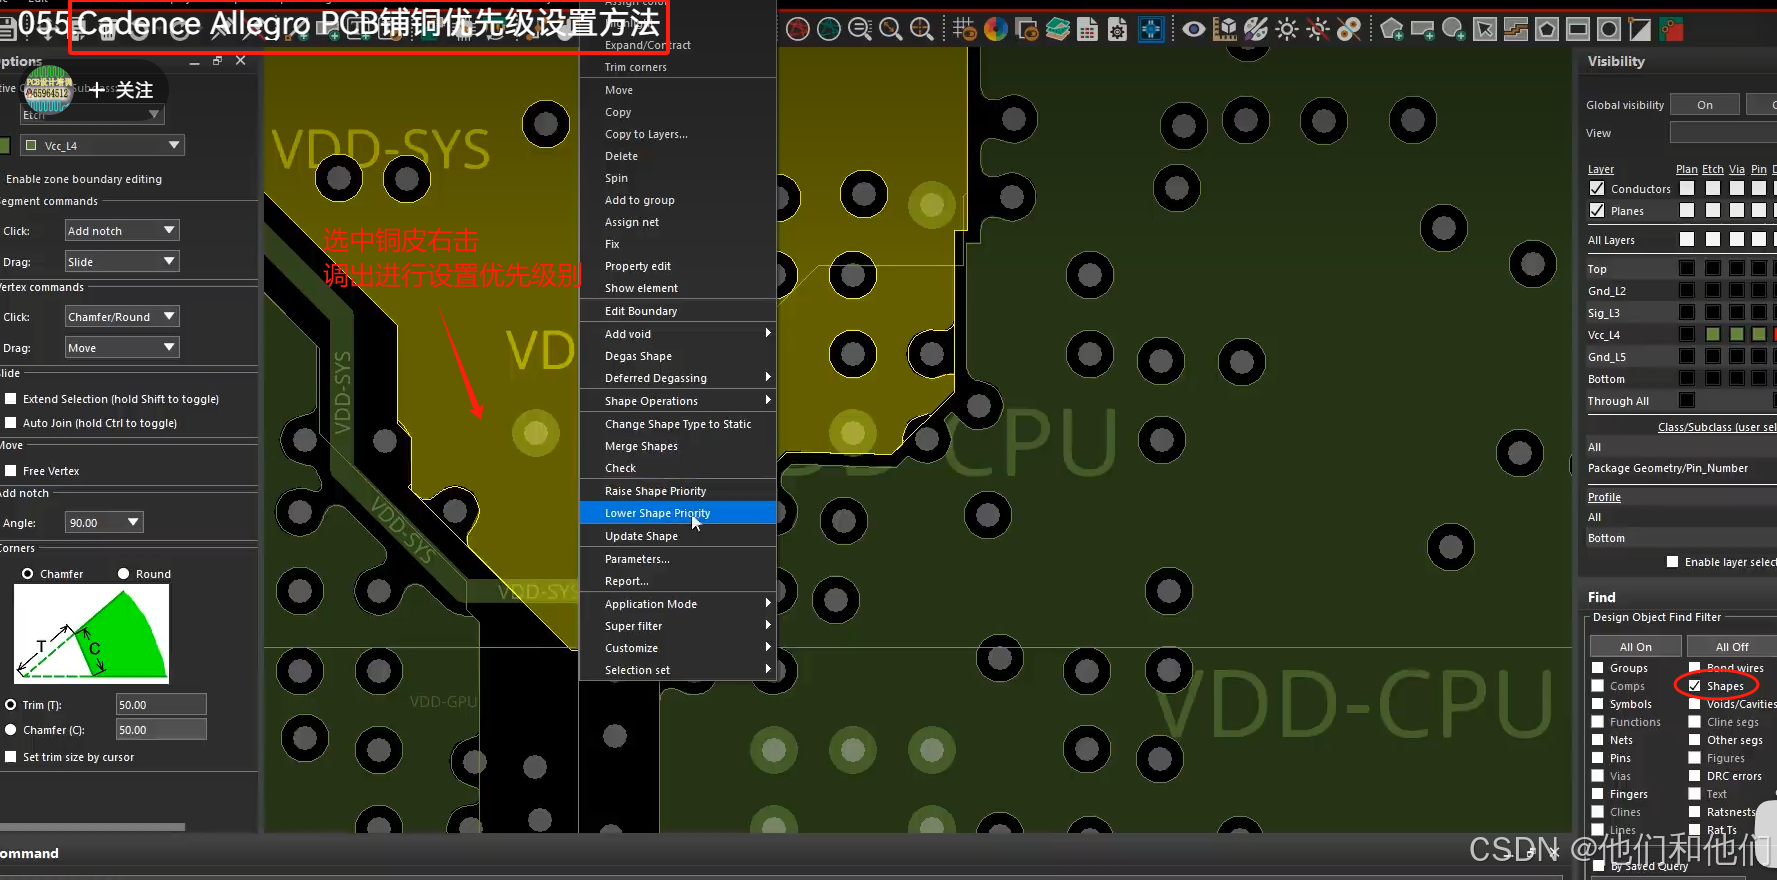Open the Chamfer/Round click dropdown
This screenshot has height=880, width=1777.
coord(122,317)
